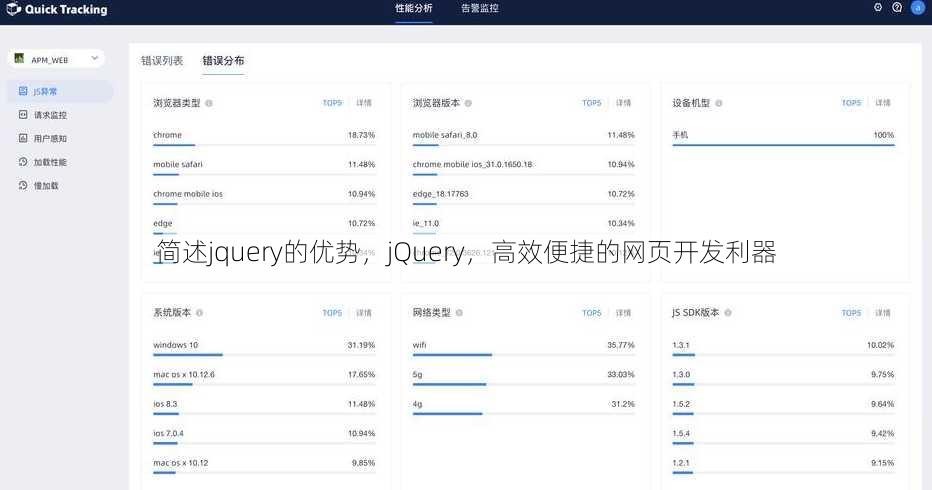Image resolution: width=932 pixels, height=490 pixels.
Task: Click info icon next to JS SDK版本
Action: click(728, 313)
